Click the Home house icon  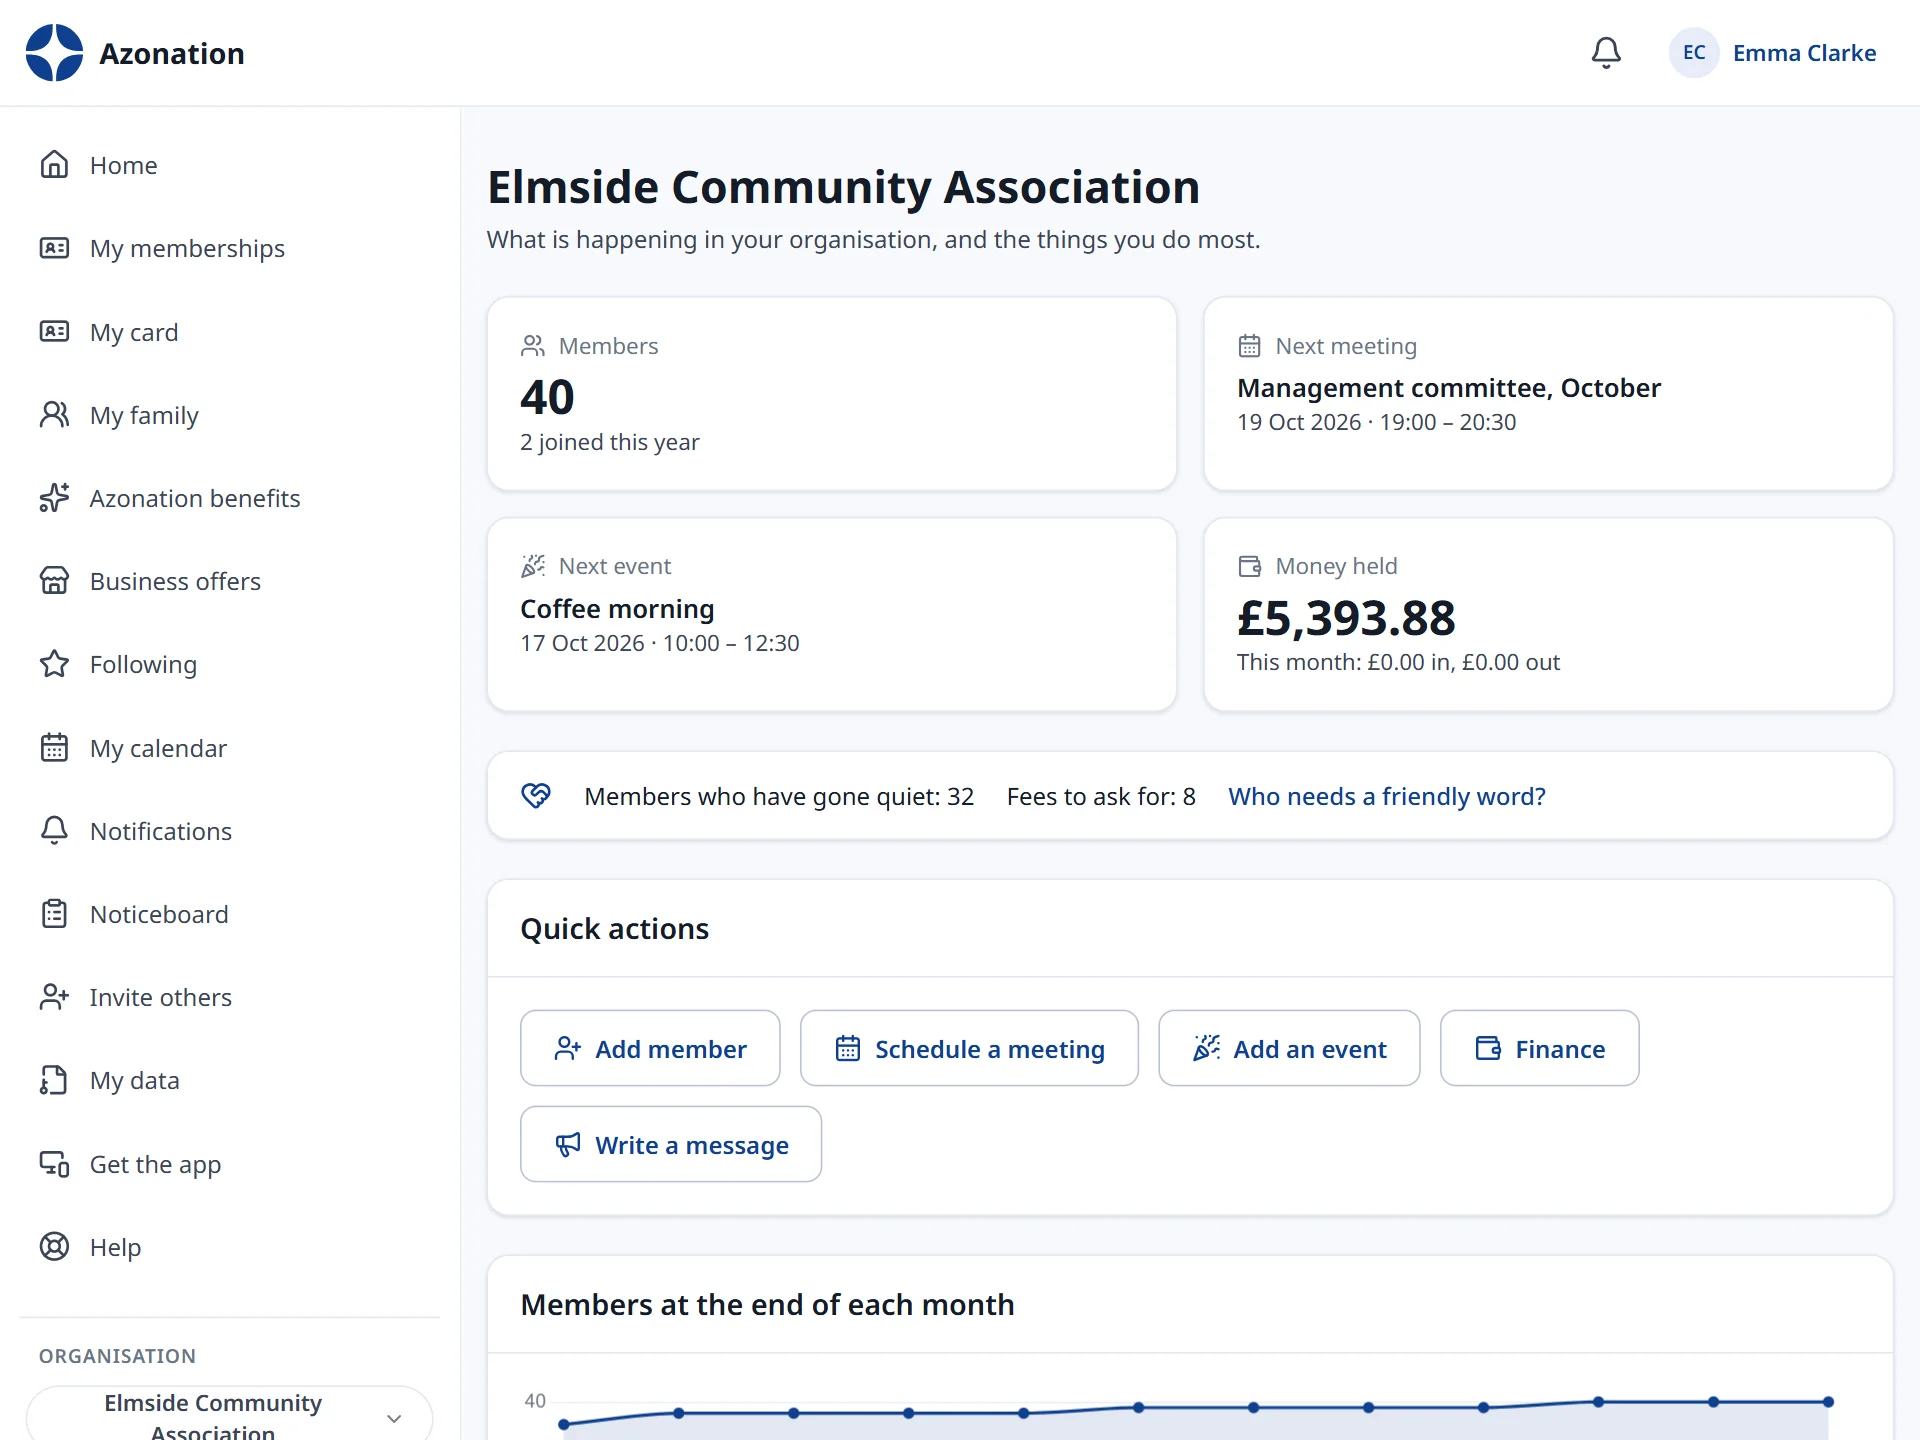[x=54, y=165]
